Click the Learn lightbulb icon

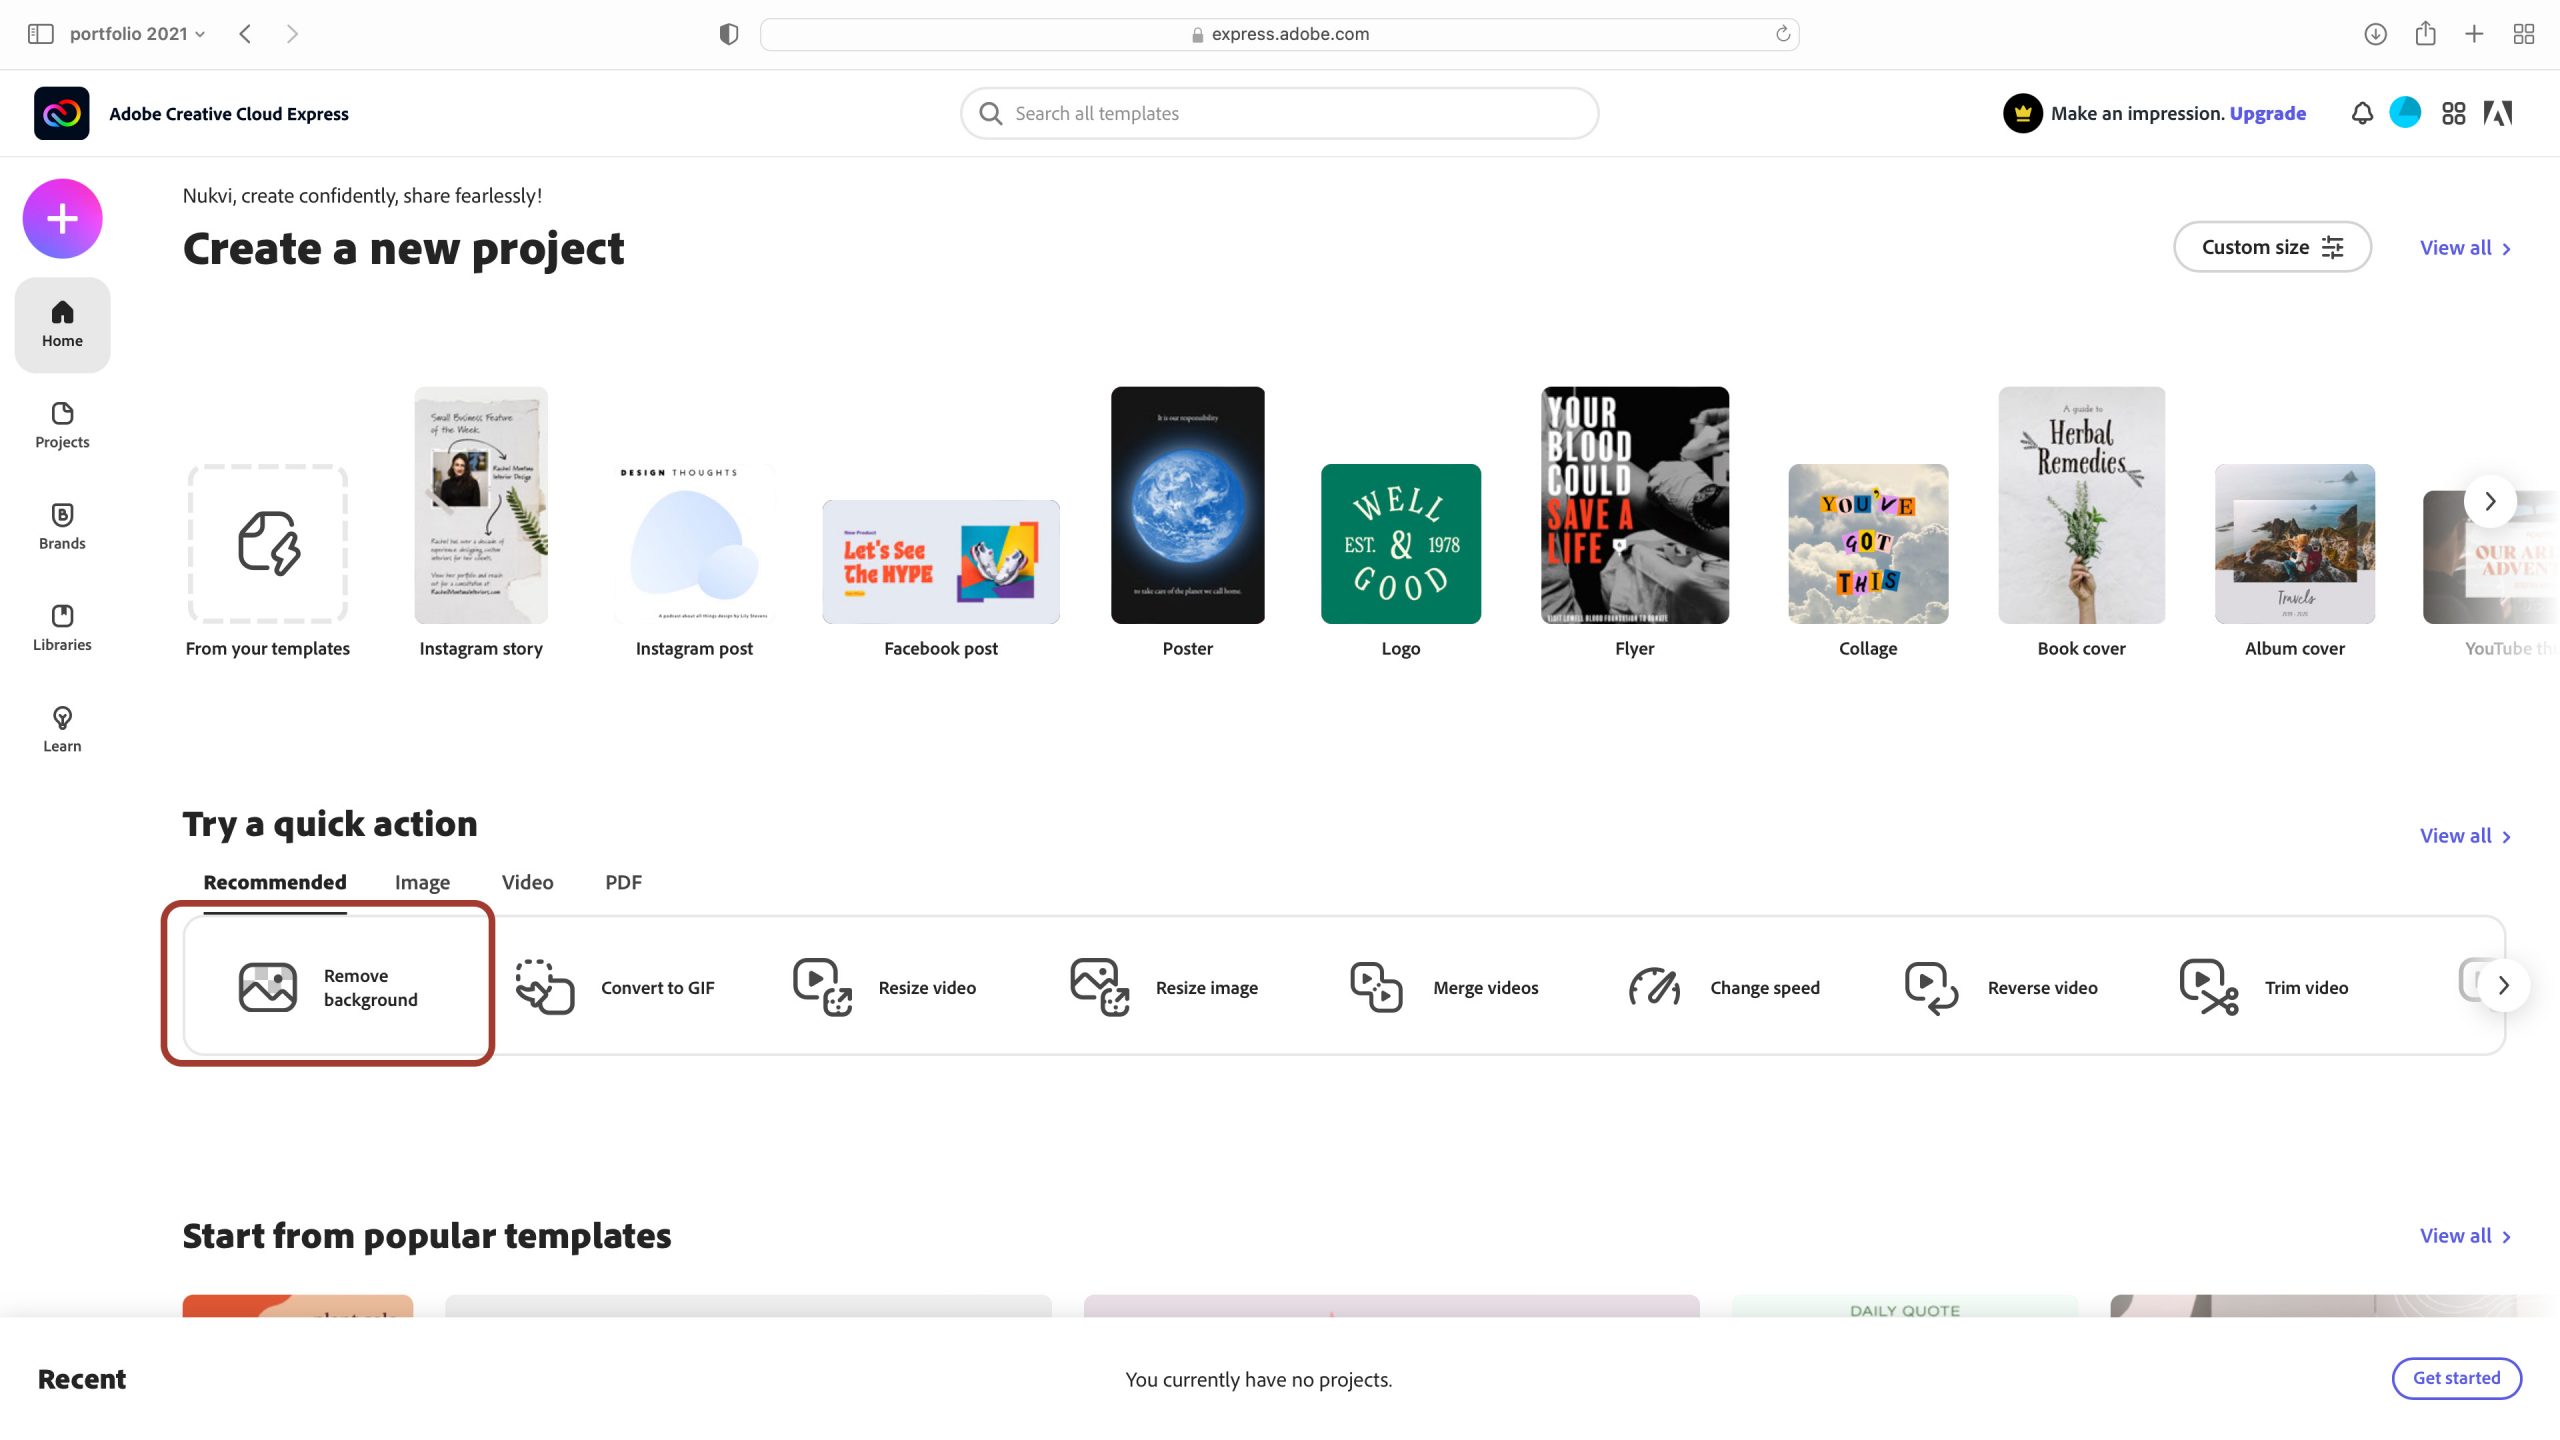pyautogui.click(x=62, y=718)
